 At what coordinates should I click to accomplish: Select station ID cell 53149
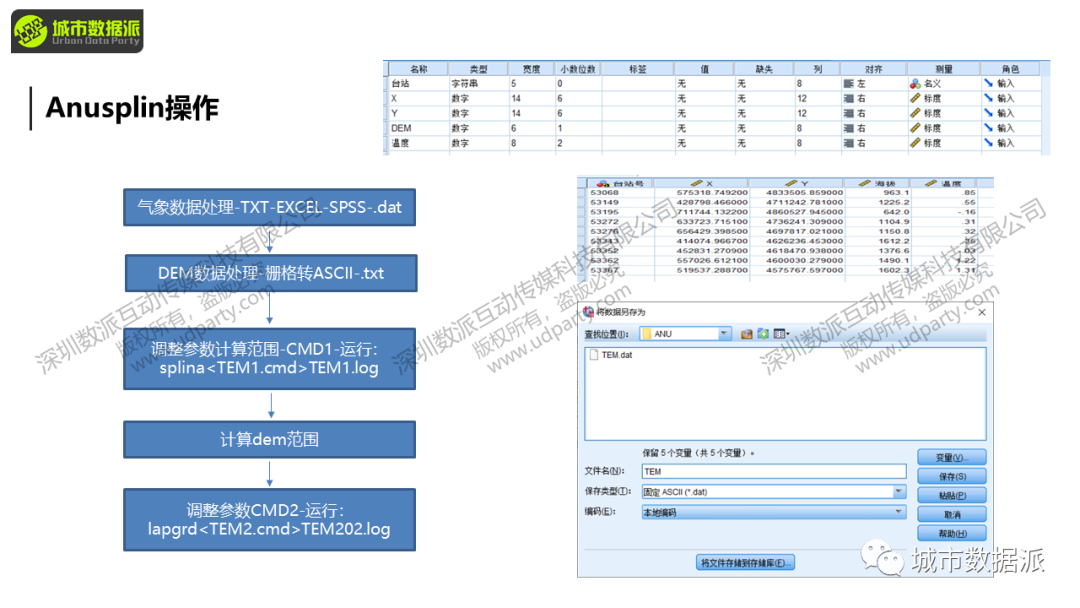point(620,202)
